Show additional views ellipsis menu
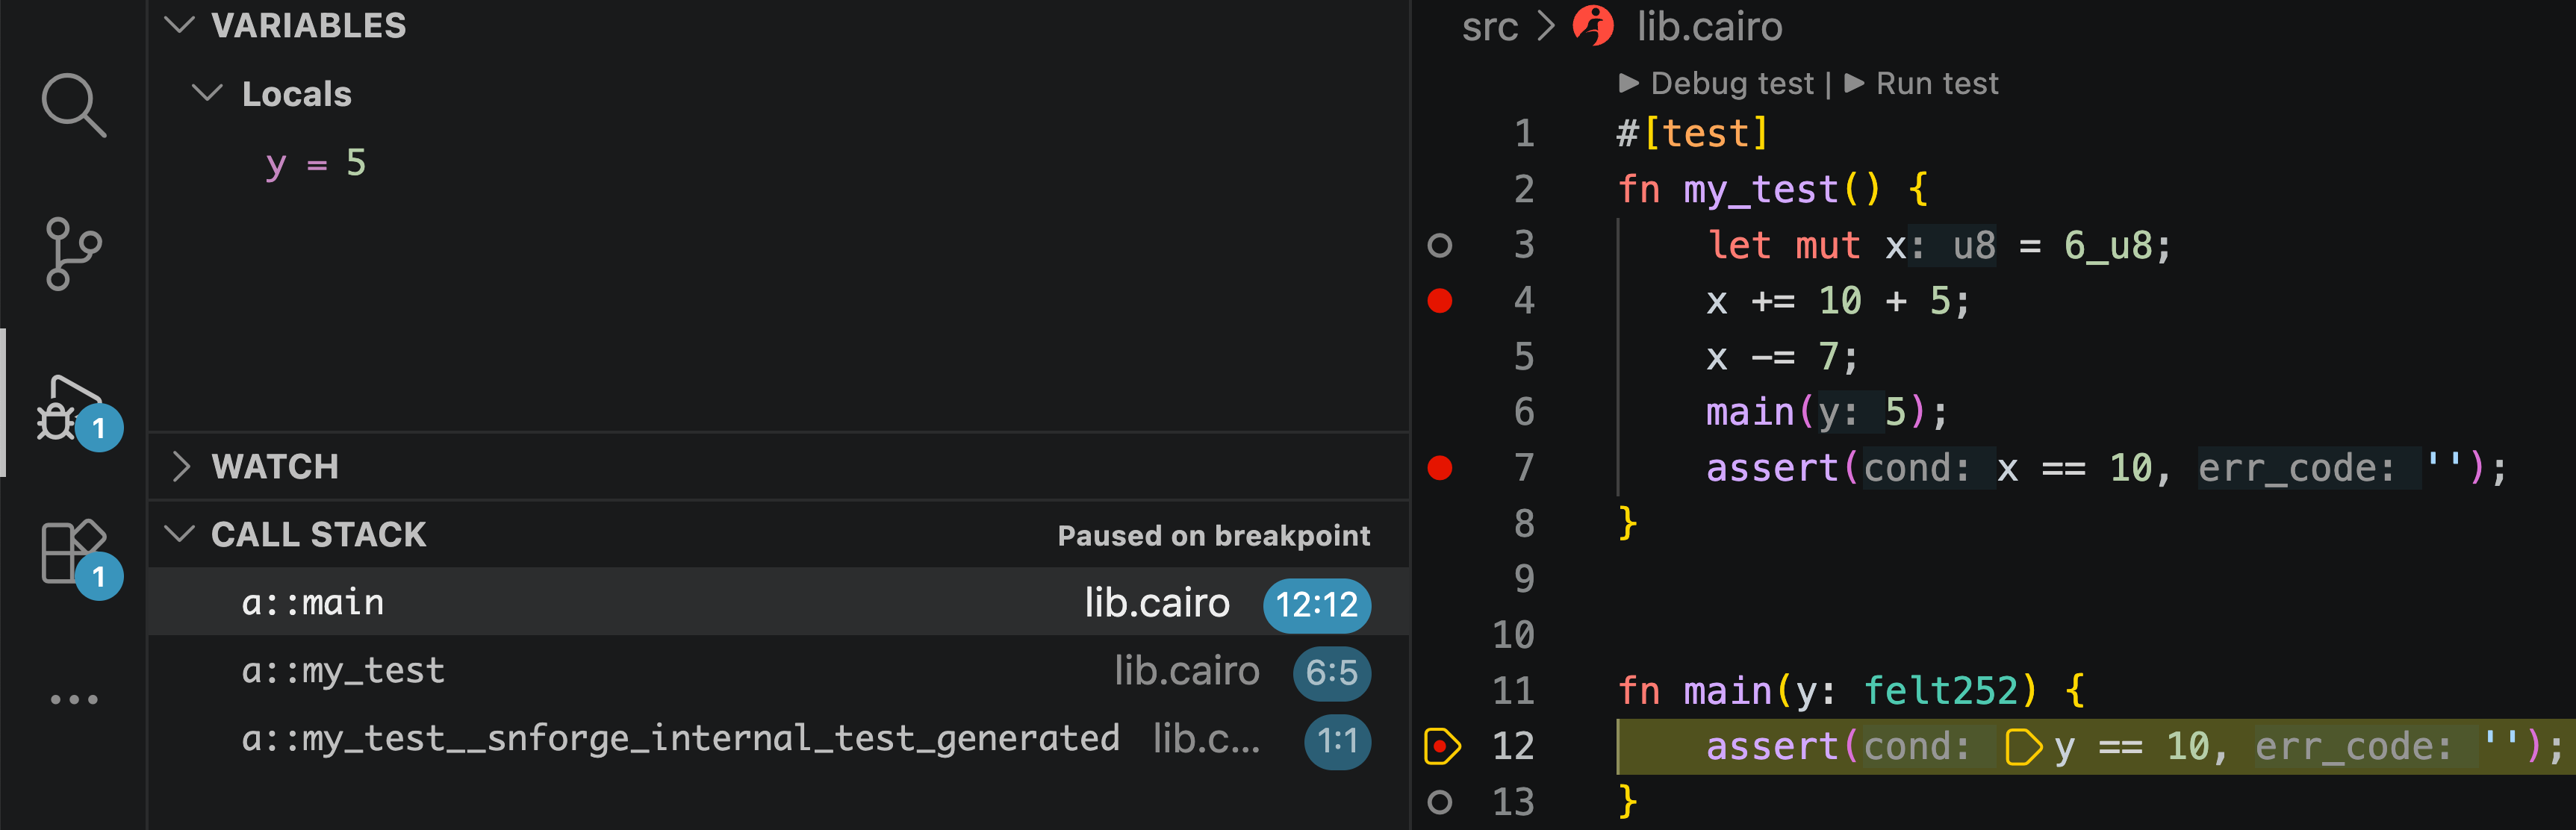Screen dimensions: 2576x830 click(74, 699)
